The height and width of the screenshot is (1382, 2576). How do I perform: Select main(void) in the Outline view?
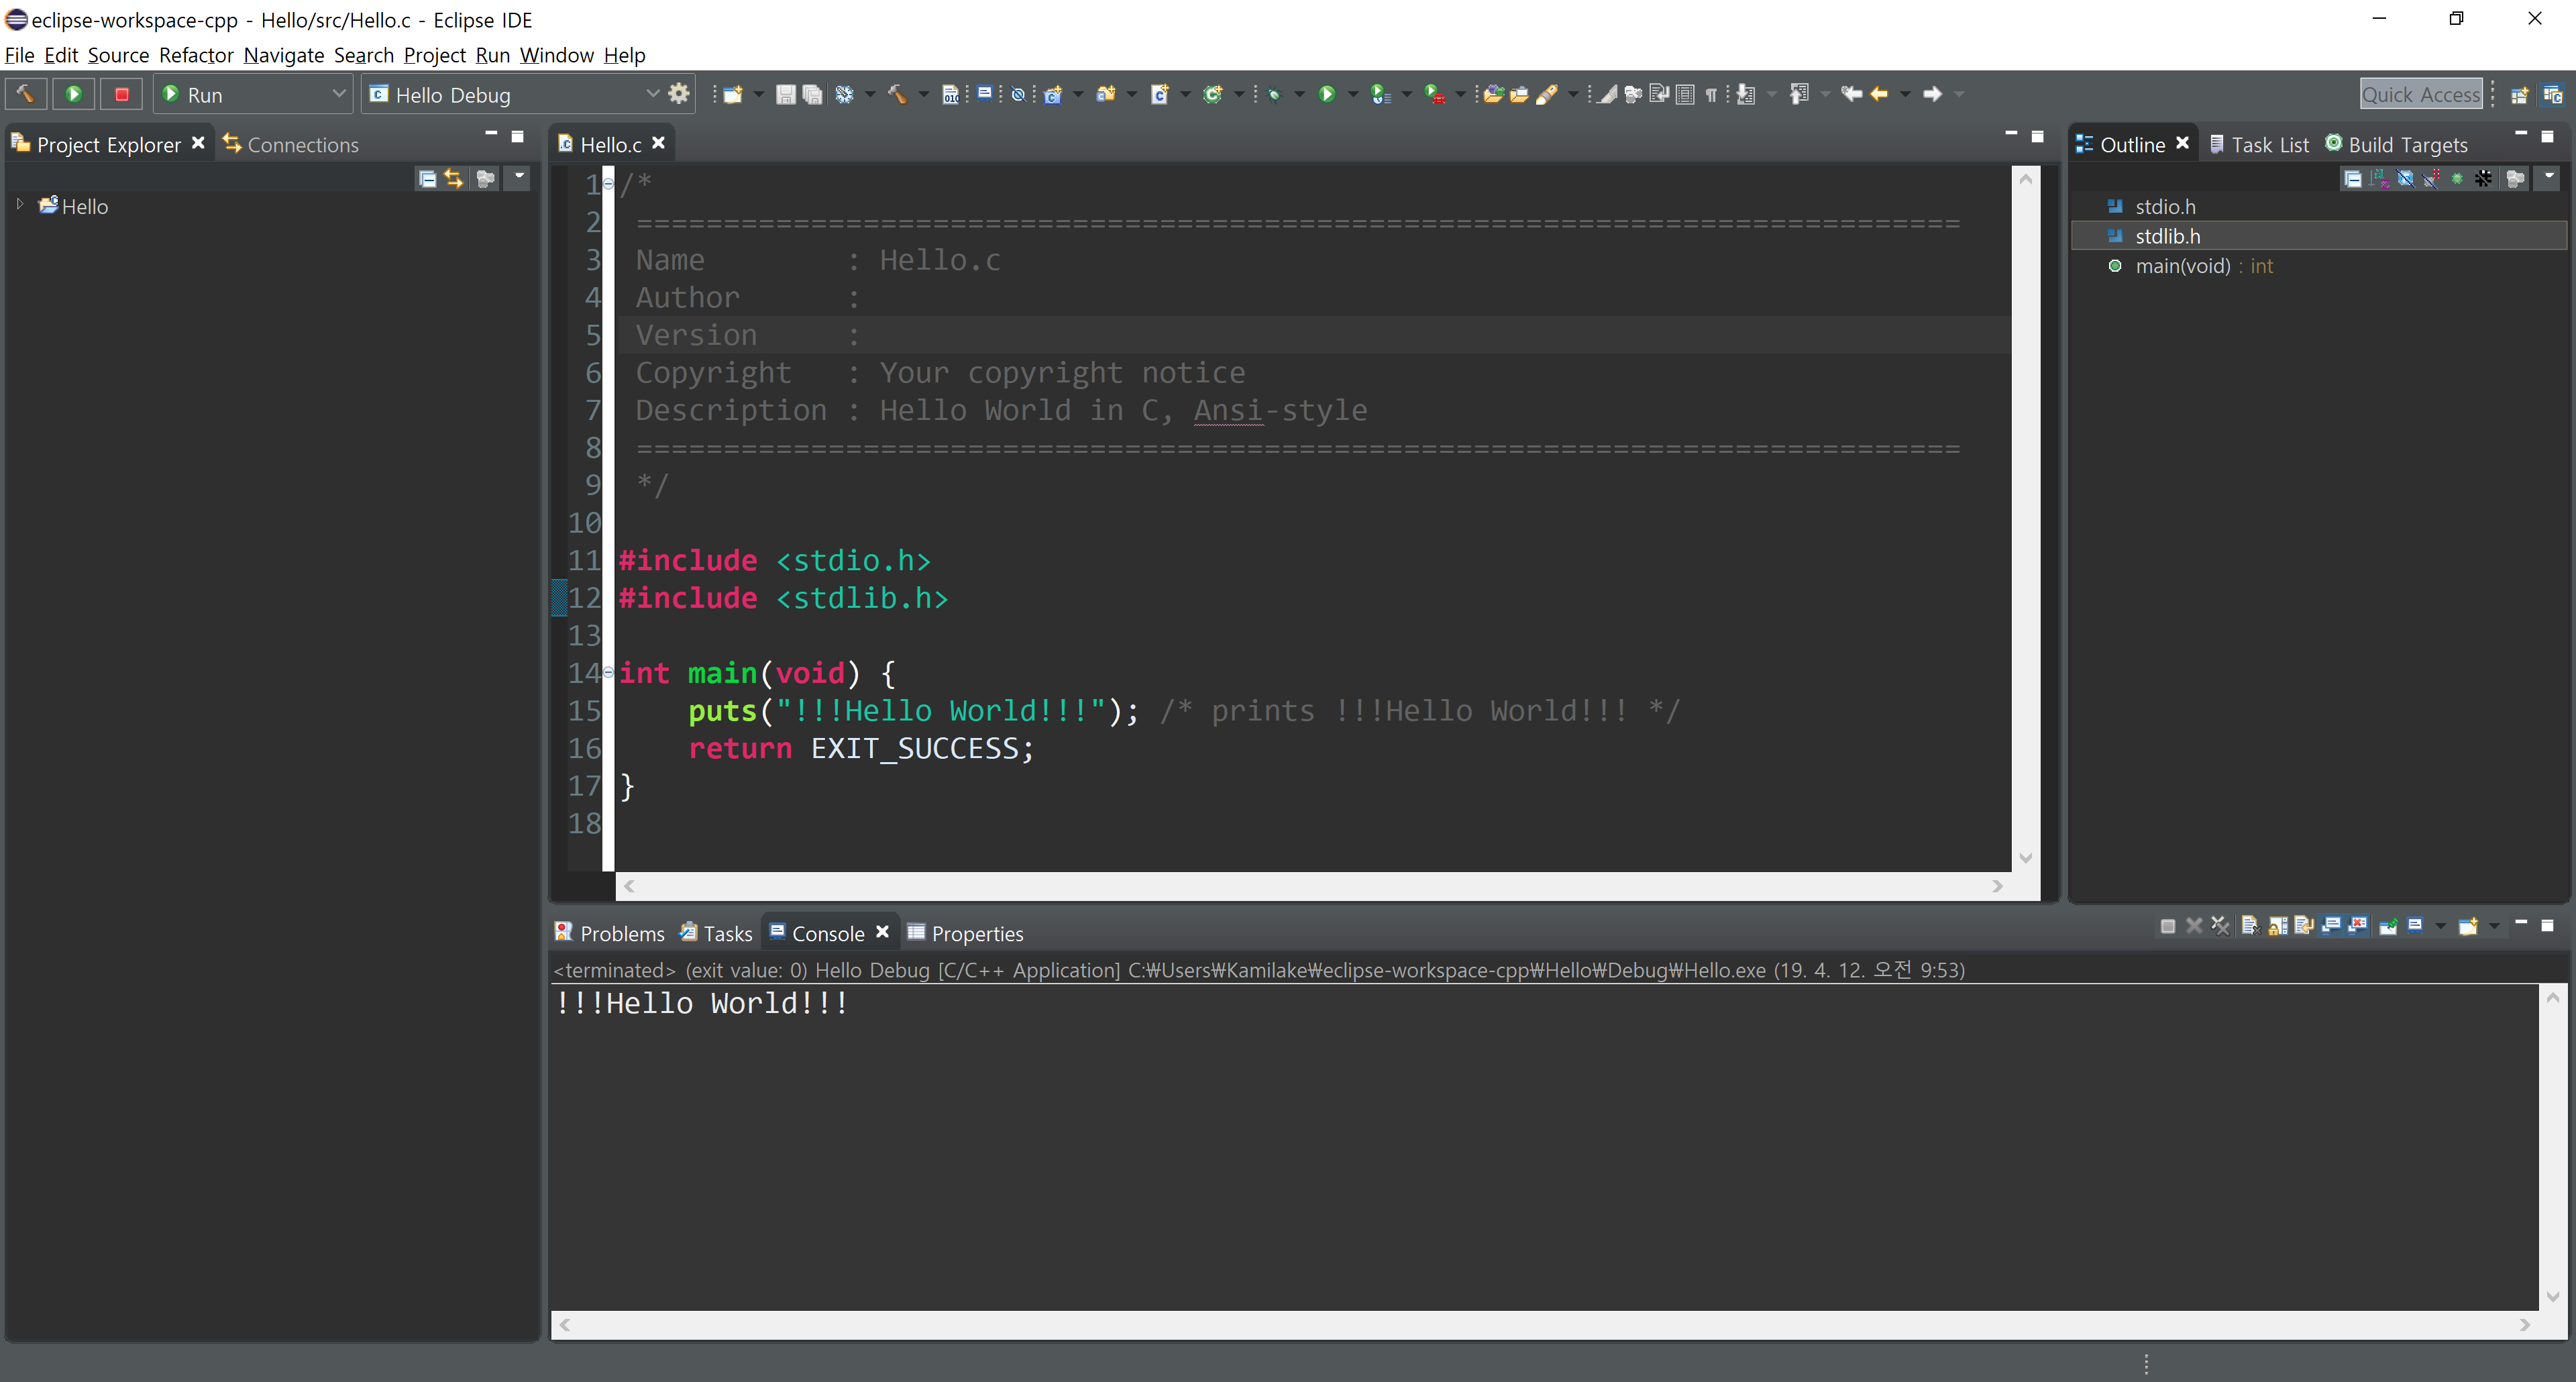pyautogui.click(x=2182, y=266)
